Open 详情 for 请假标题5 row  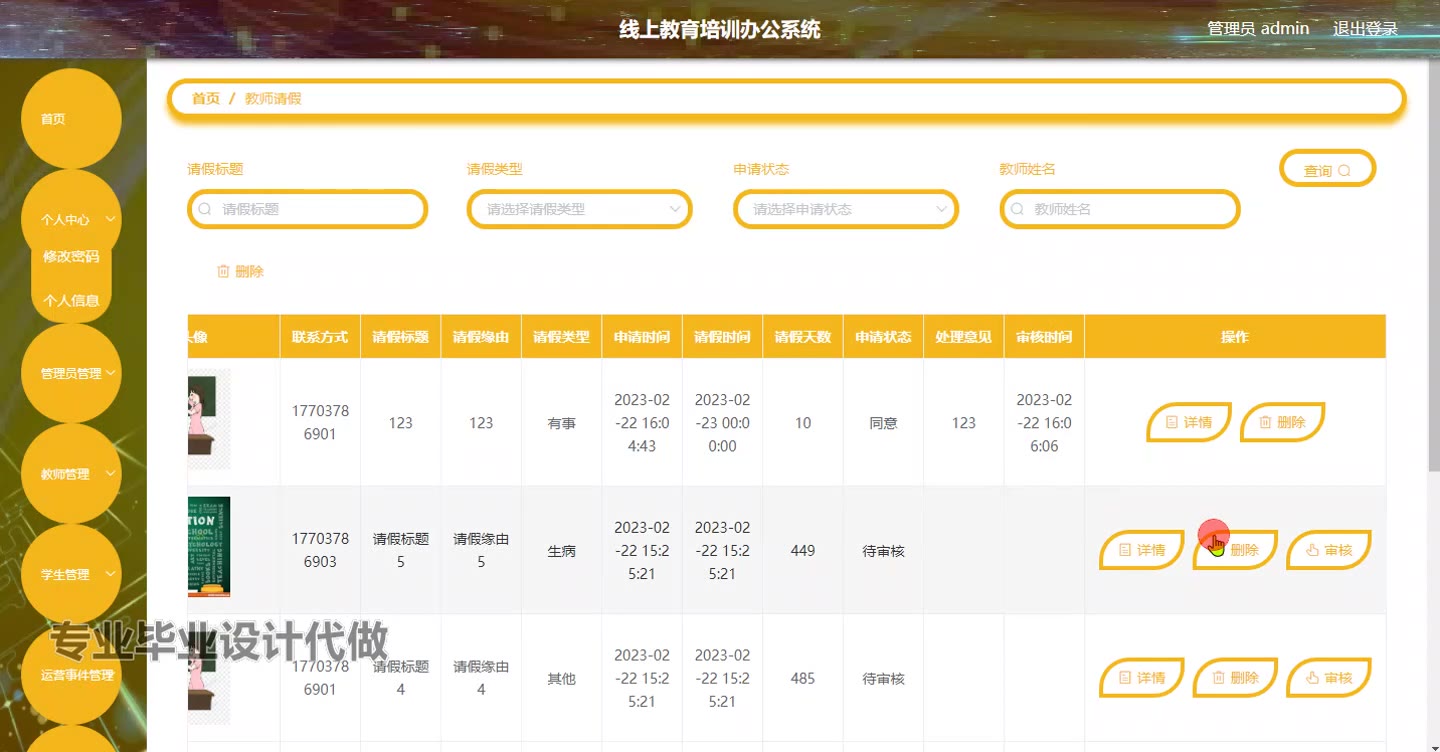pos(1142,550)
